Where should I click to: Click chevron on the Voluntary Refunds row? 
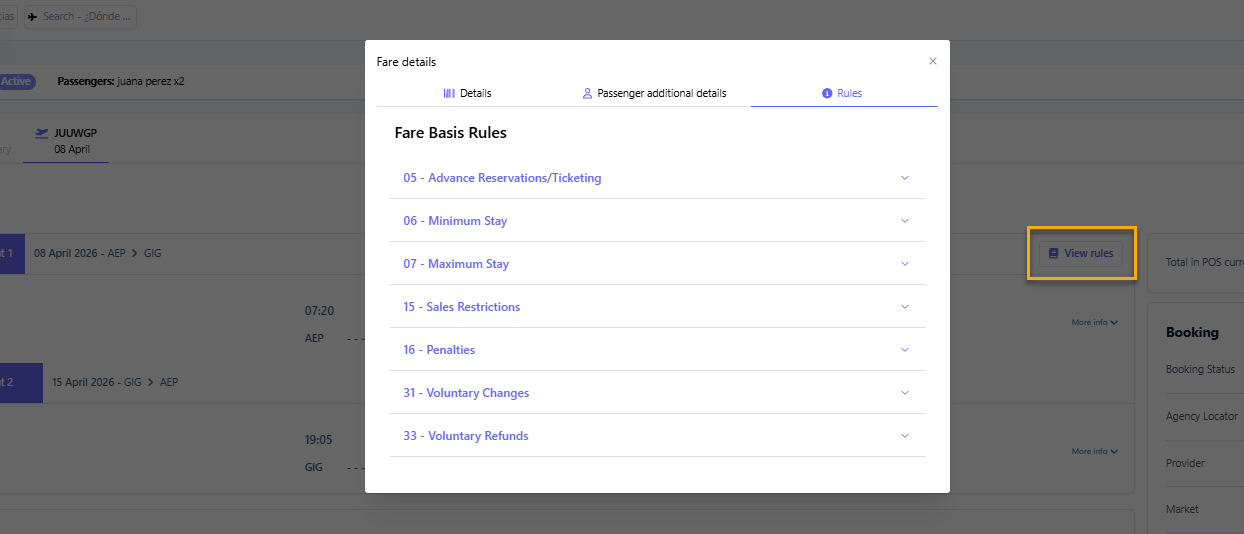[905, 436]
